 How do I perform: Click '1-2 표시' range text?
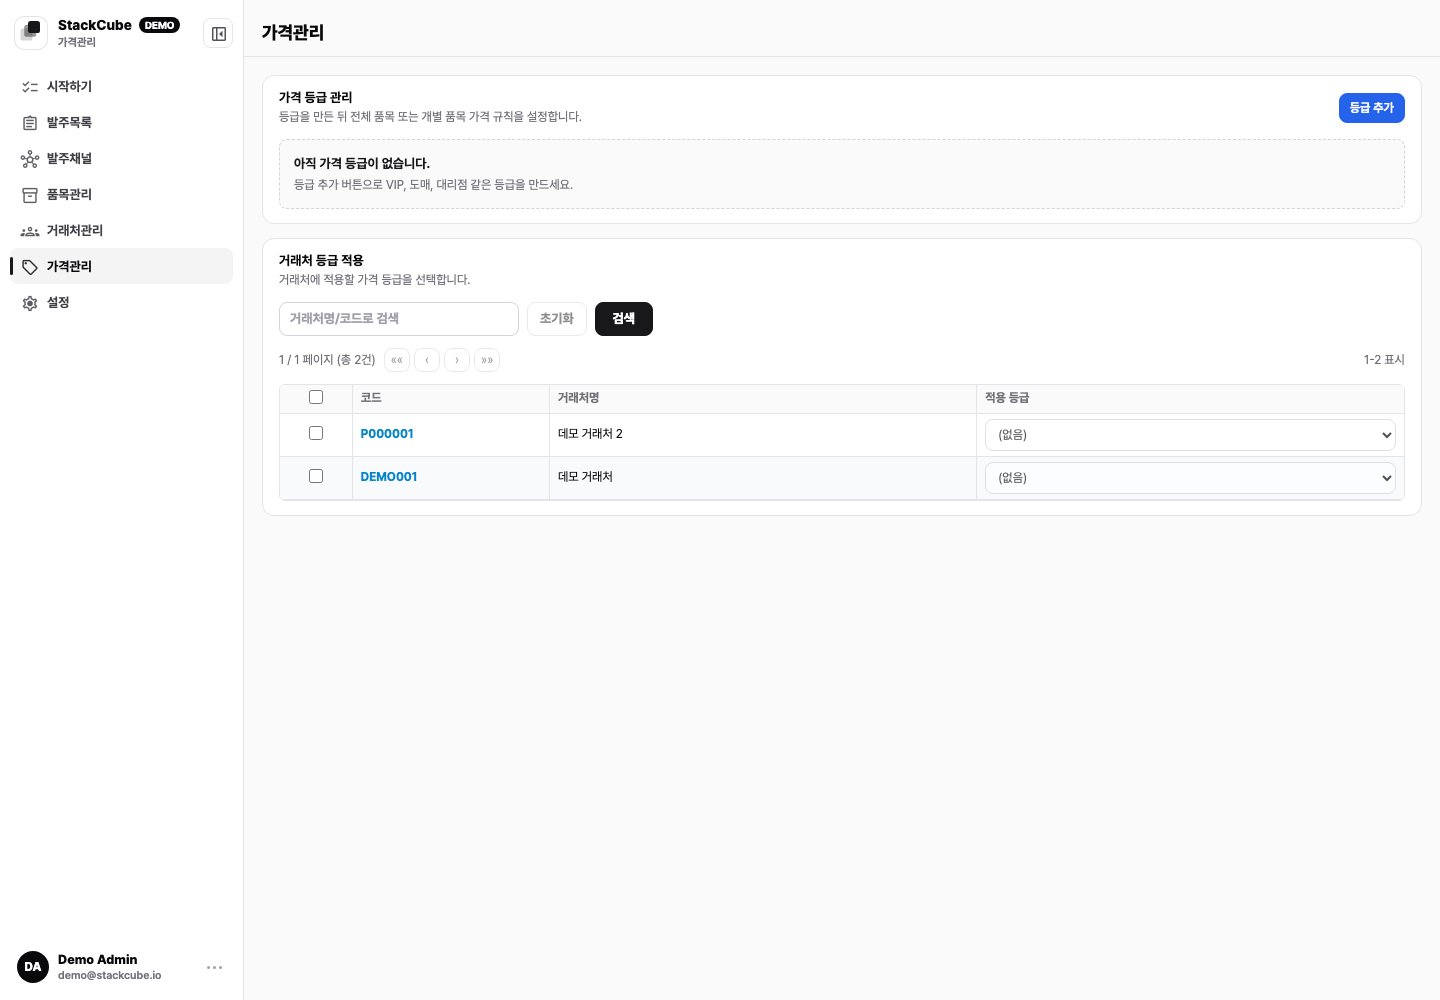[1384, 360]
